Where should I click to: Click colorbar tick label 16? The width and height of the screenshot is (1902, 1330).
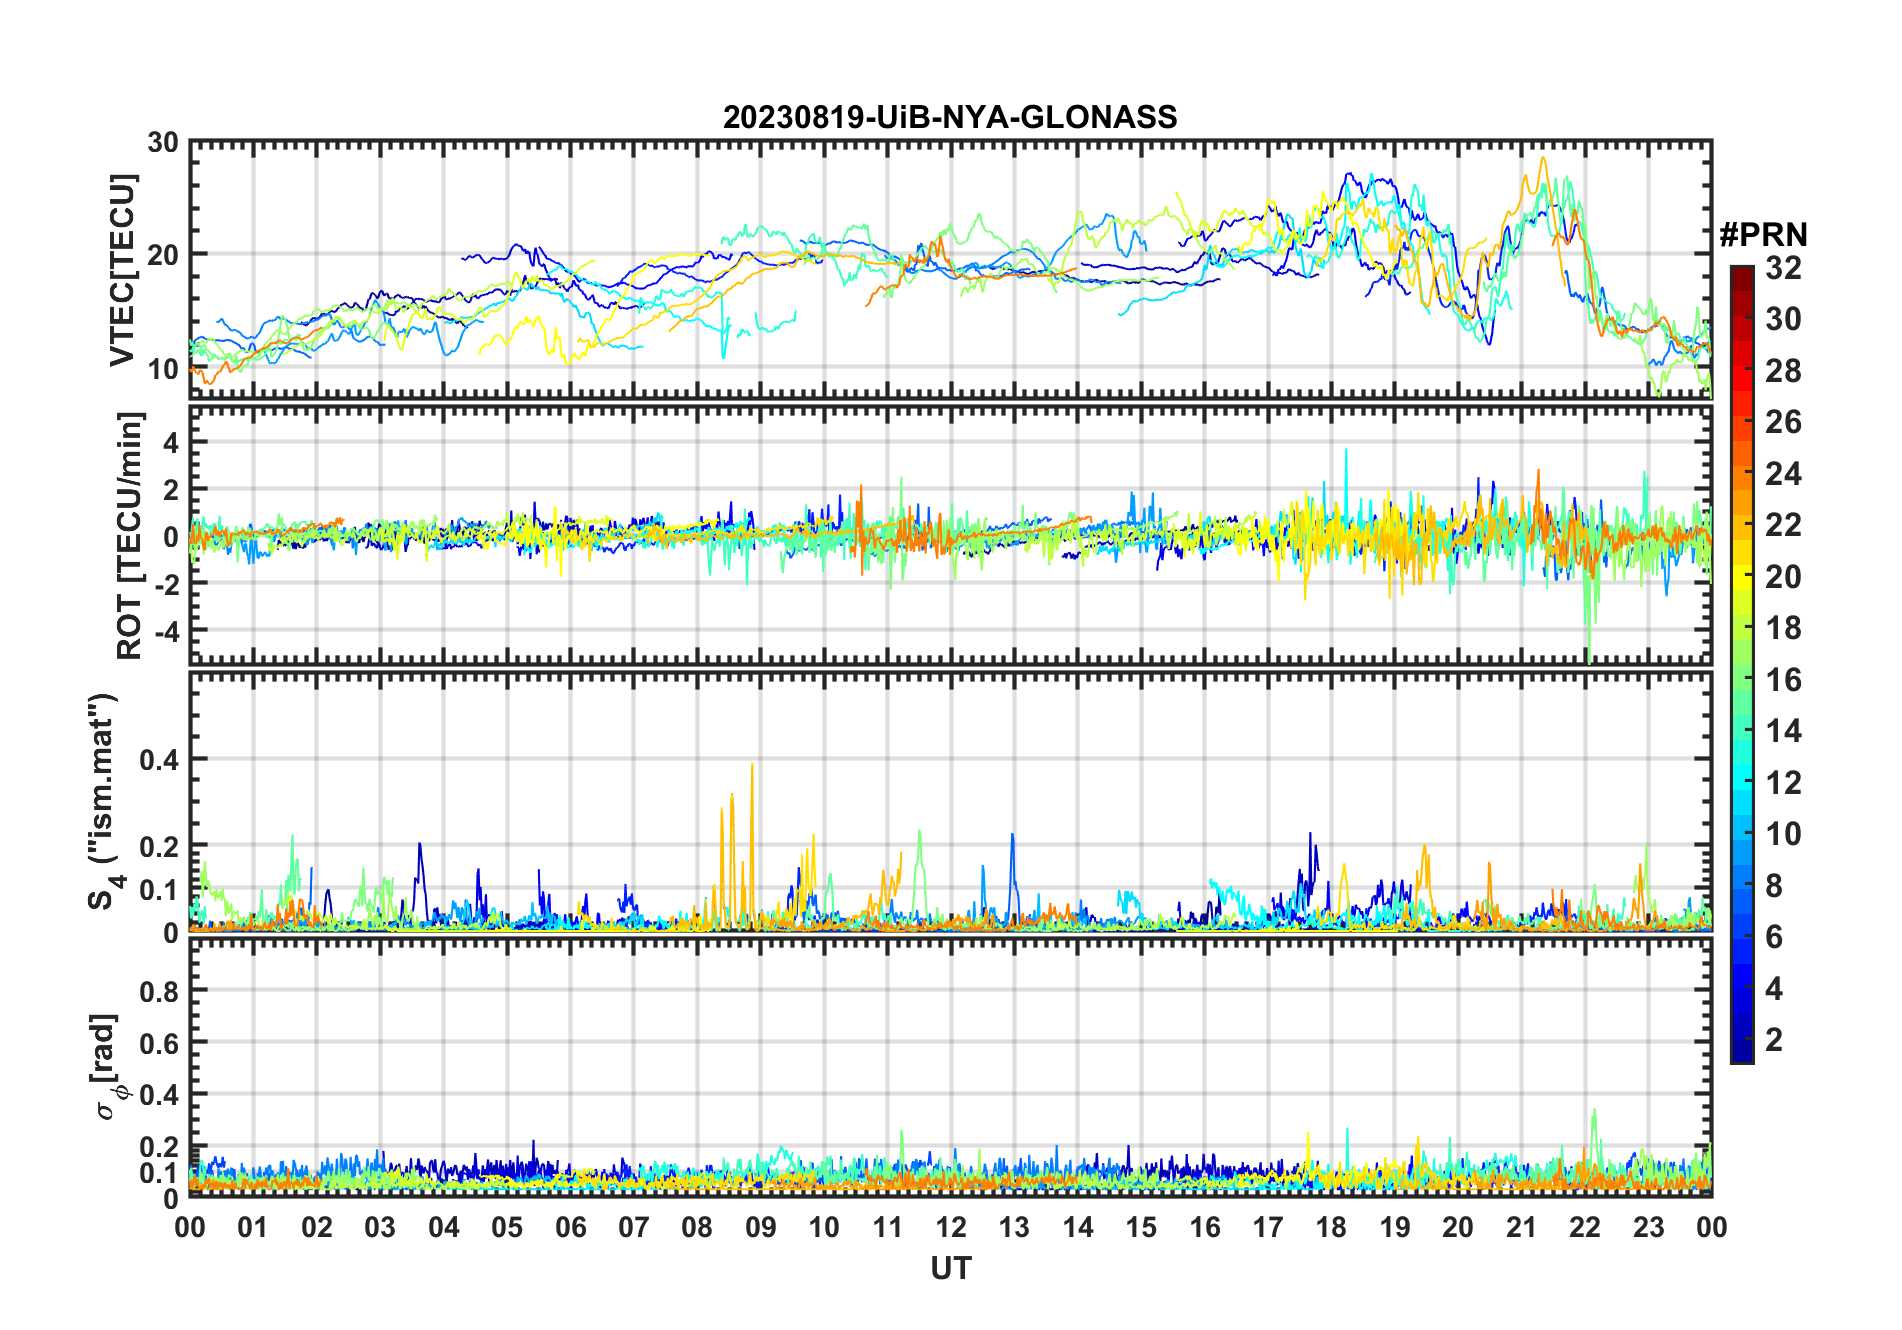1783,680
